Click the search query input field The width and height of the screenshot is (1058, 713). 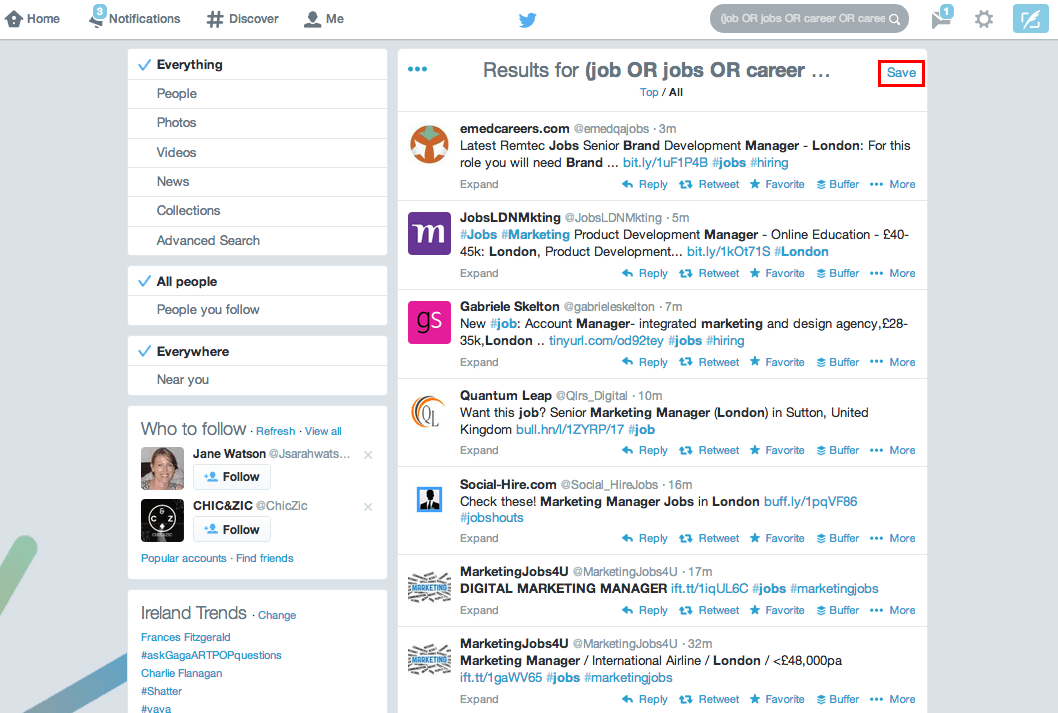click(802, 19)
